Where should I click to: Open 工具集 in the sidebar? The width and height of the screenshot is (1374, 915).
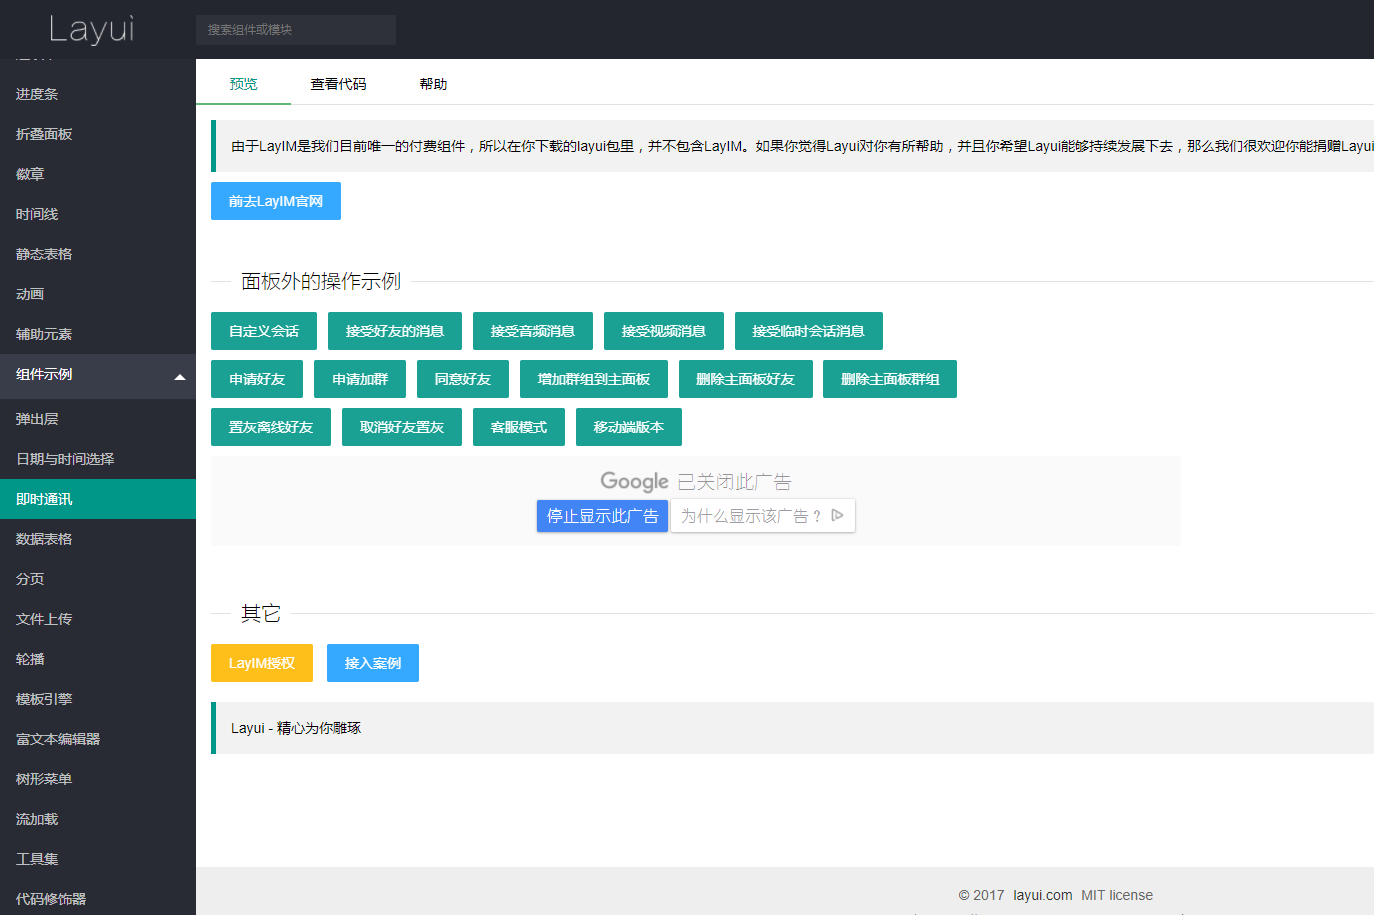(98, 859)
